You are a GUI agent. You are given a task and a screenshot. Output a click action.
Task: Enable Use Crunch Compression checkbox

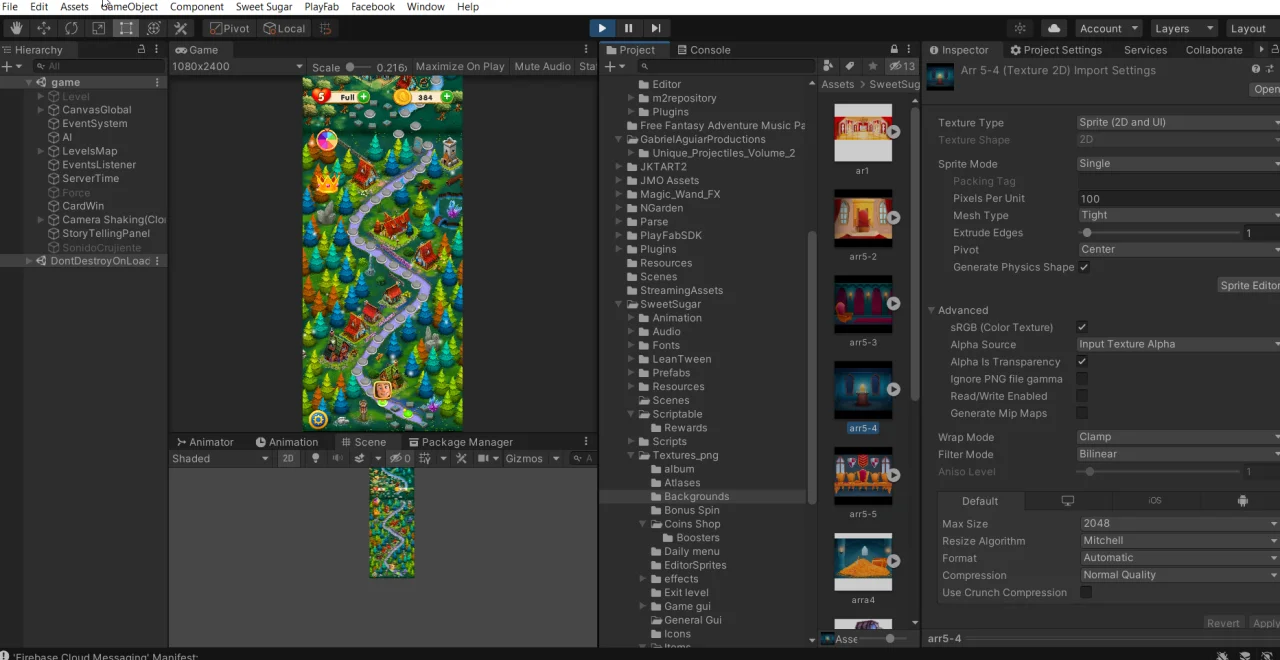[1086, 593]
